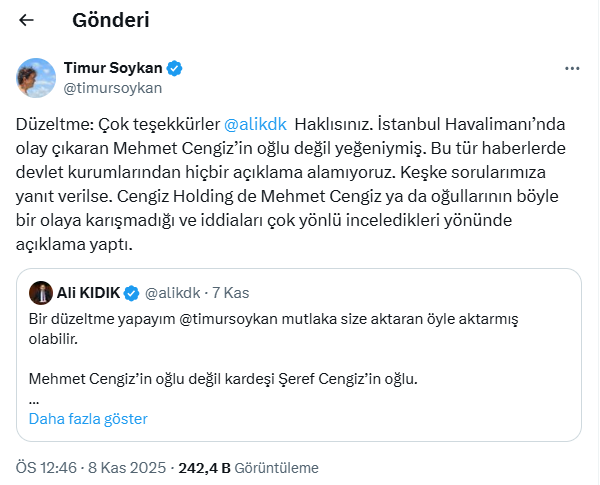Click the @alikdk handle in quoted post header
This screenshot has width=600, height=485.
point(172,293)
